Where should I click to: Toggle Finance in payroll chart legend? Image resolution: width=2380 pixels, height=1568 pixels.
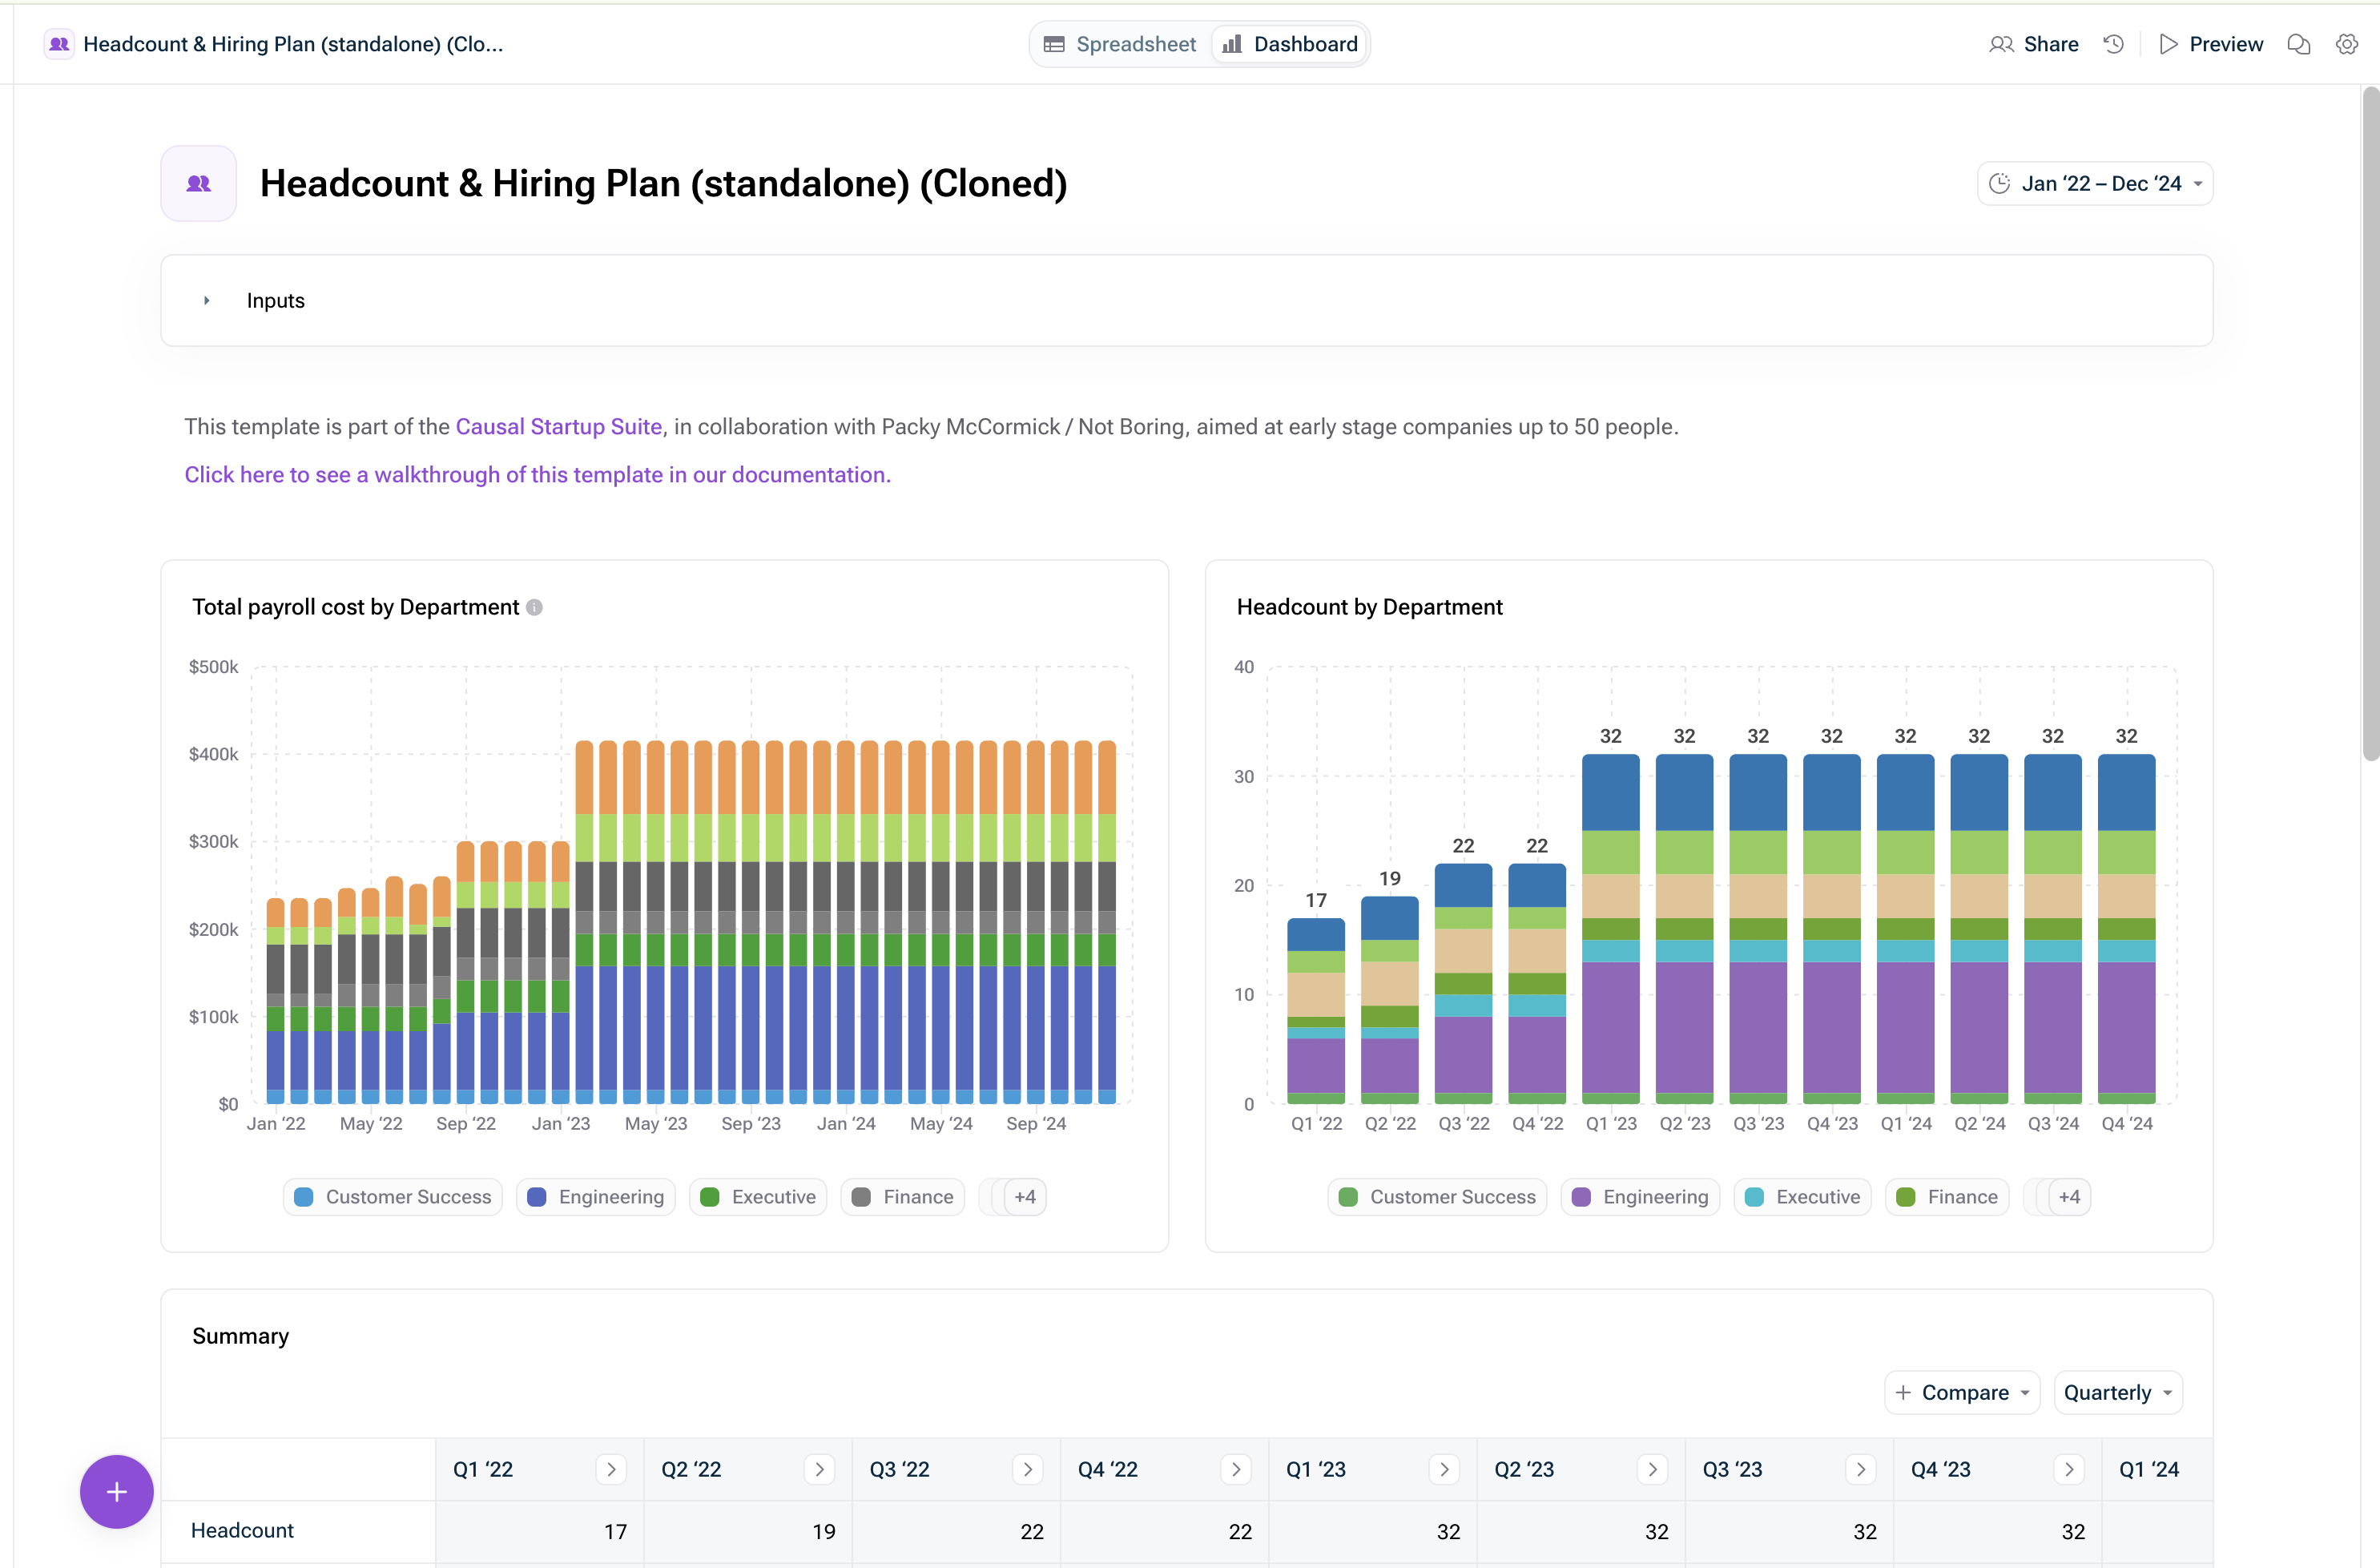point(903,1197)
